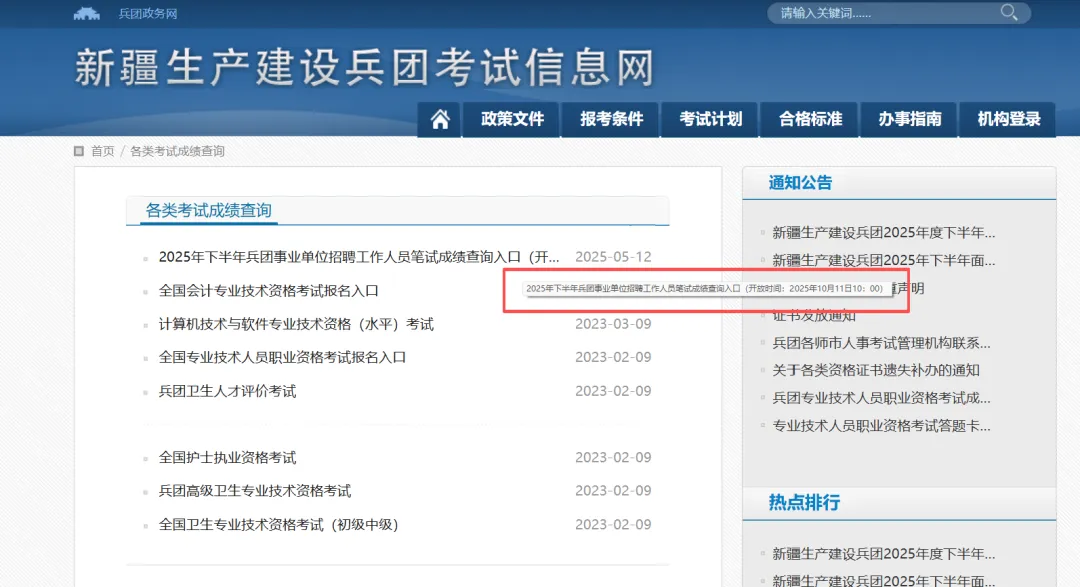Open 全国会计专业技术资格考试报名入口 link
1080x587 pixels.
[268, 291]
